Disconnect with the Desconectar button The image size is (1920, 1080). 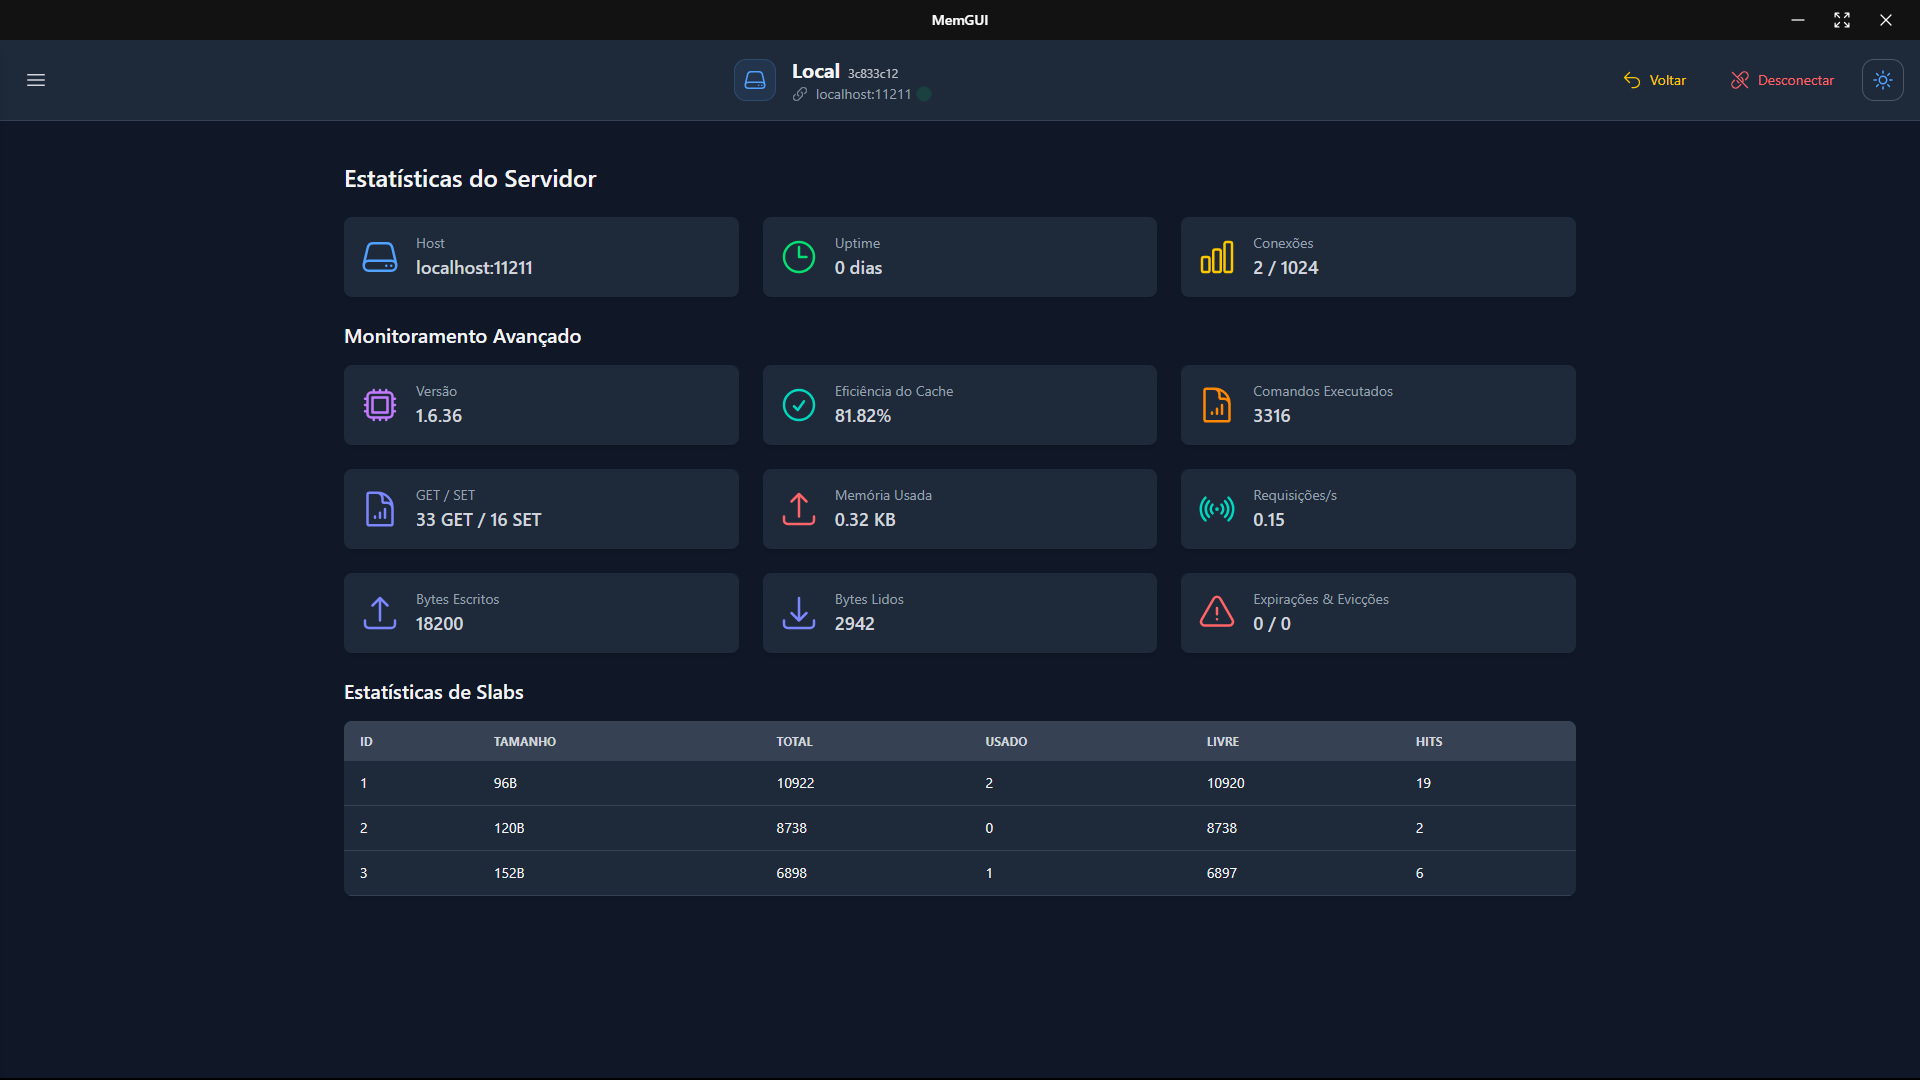click(x=1783, y=80)
